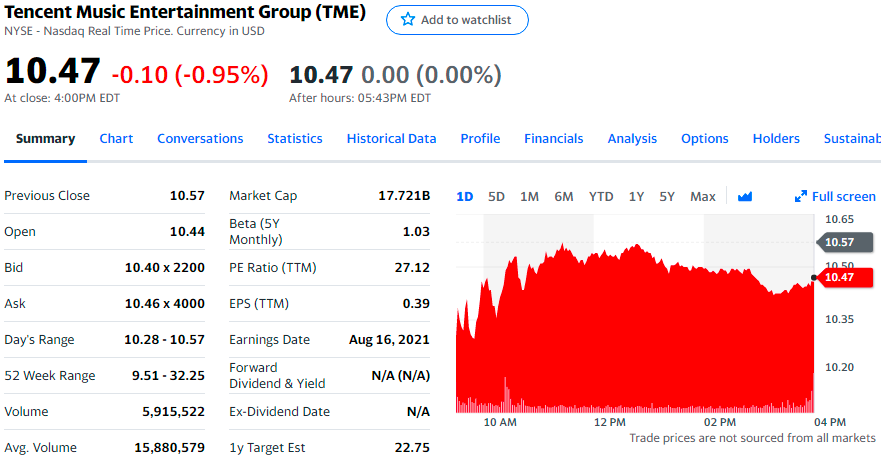Select the 5D chart range

496,197
